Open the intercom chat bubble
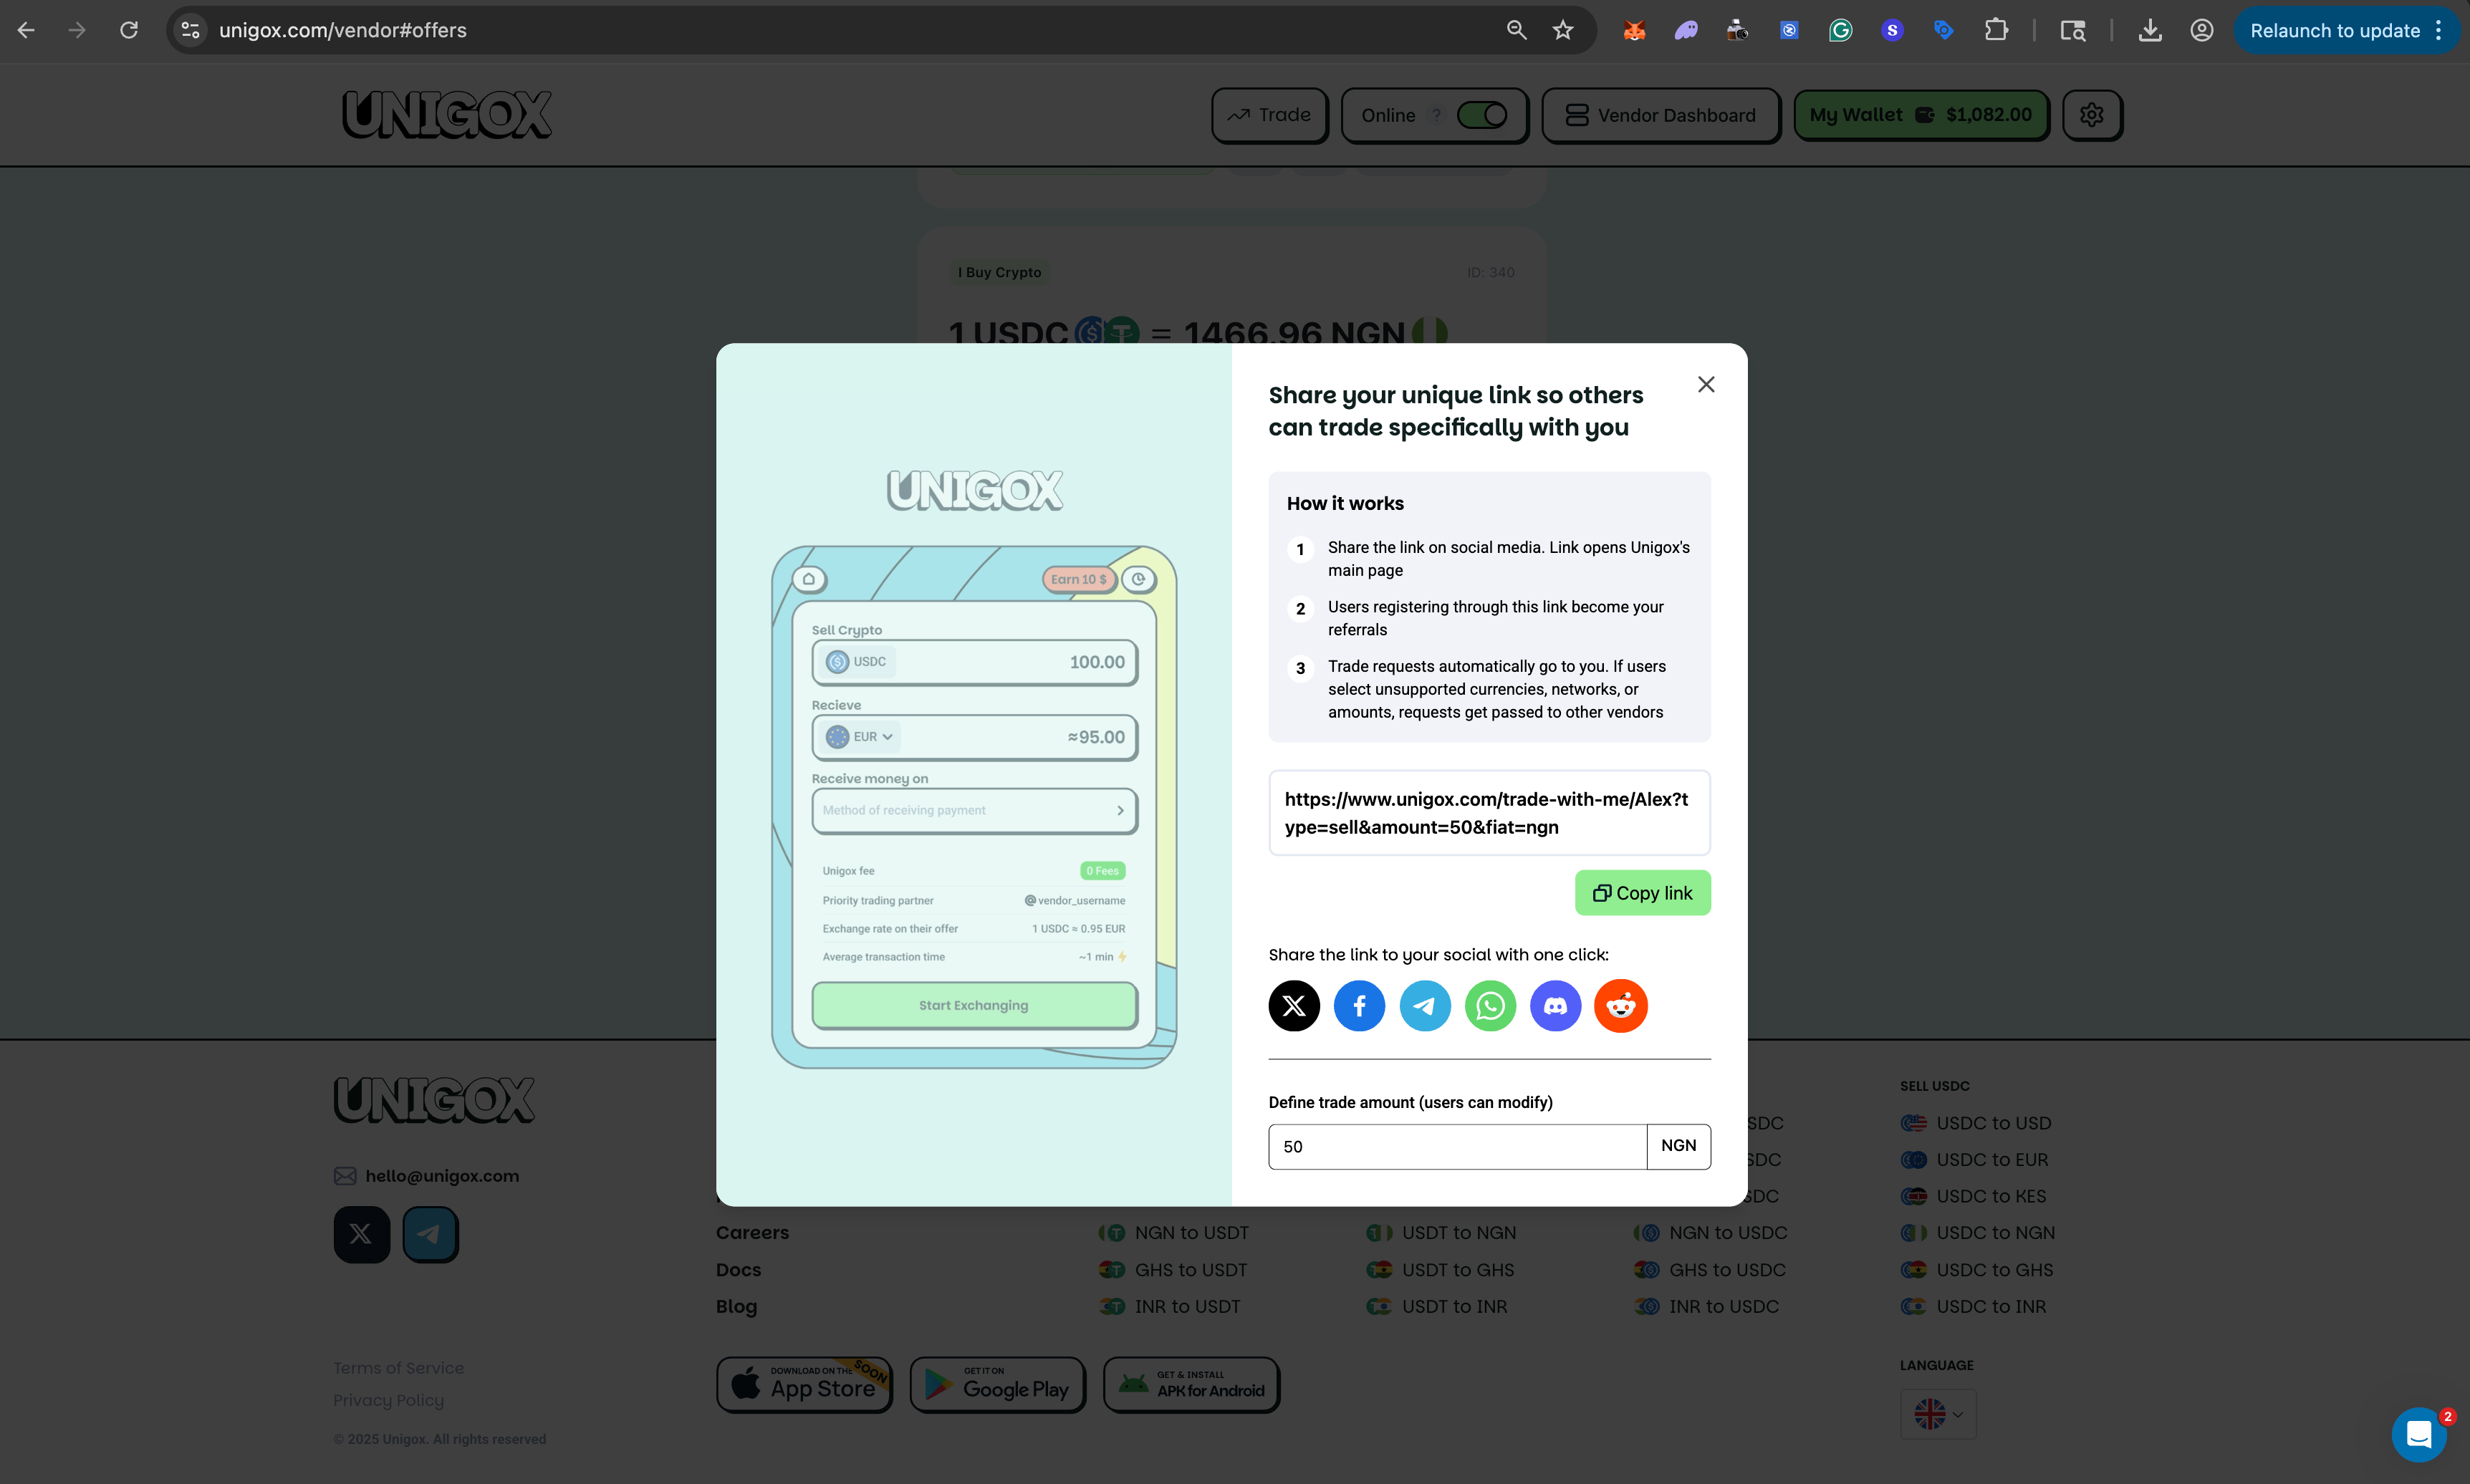Screen dimensions: 2470x1484 click(2418, 1434)
